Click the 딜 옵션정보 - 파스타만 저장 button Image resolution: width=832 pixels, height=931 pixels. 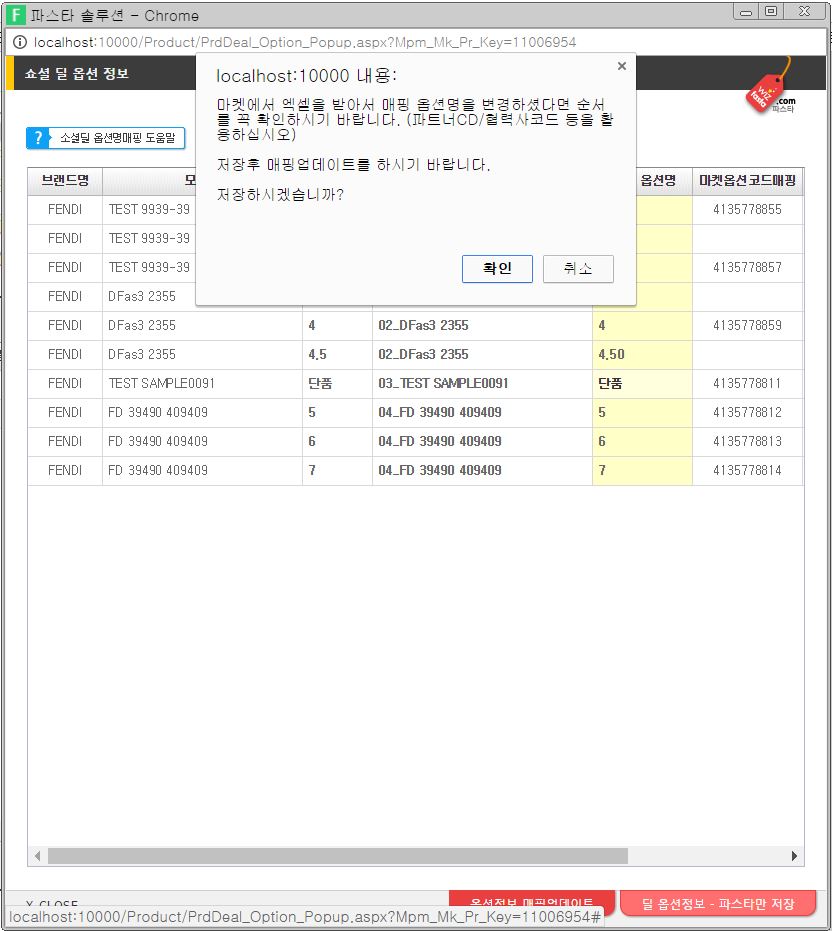point(717,904)
